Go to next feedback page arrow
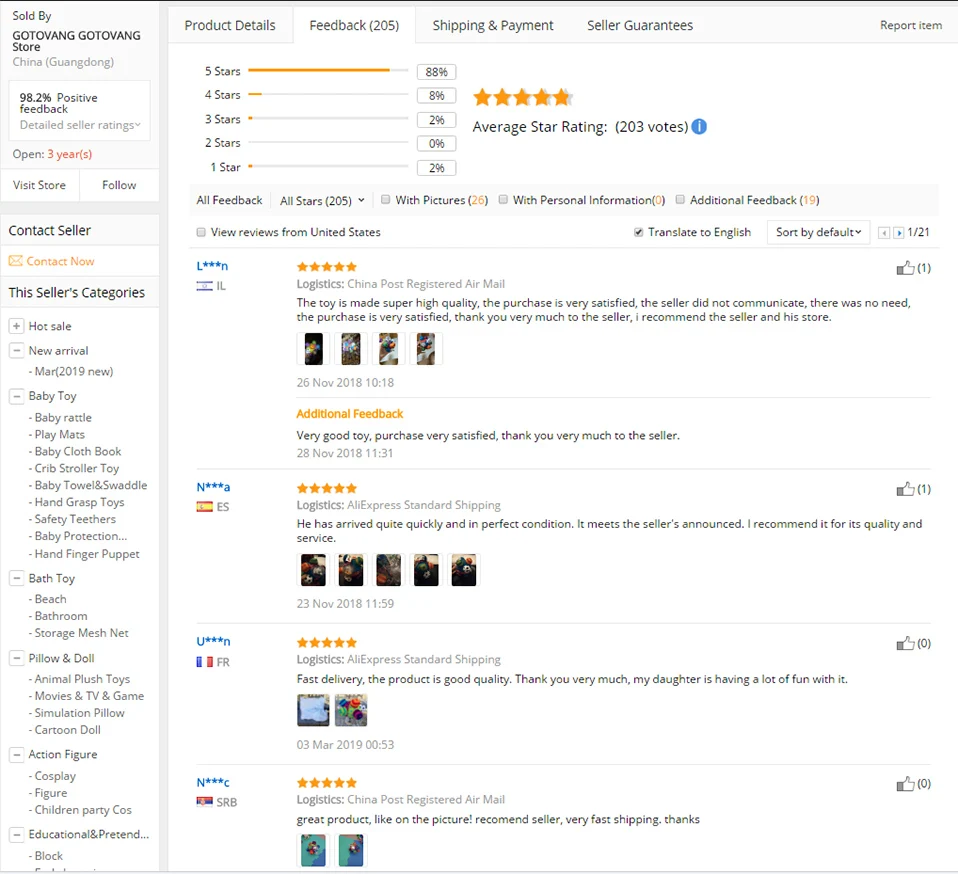The width and height of the screenshot is (958, 874). pyautogui.click(x=898, y=233)
